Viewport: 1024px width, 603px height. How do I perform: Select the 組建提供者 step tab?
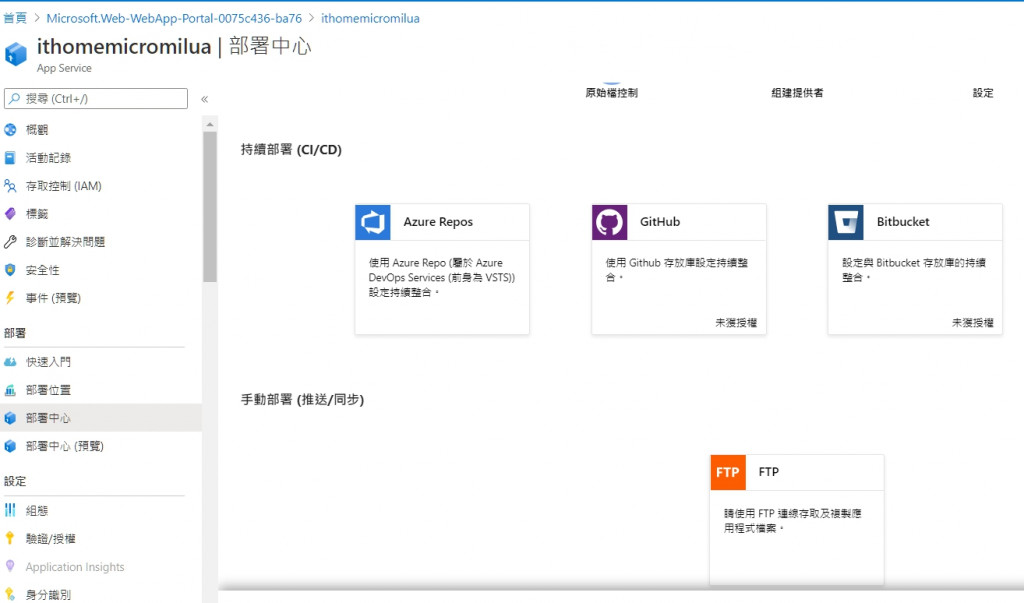pos(797,93)
